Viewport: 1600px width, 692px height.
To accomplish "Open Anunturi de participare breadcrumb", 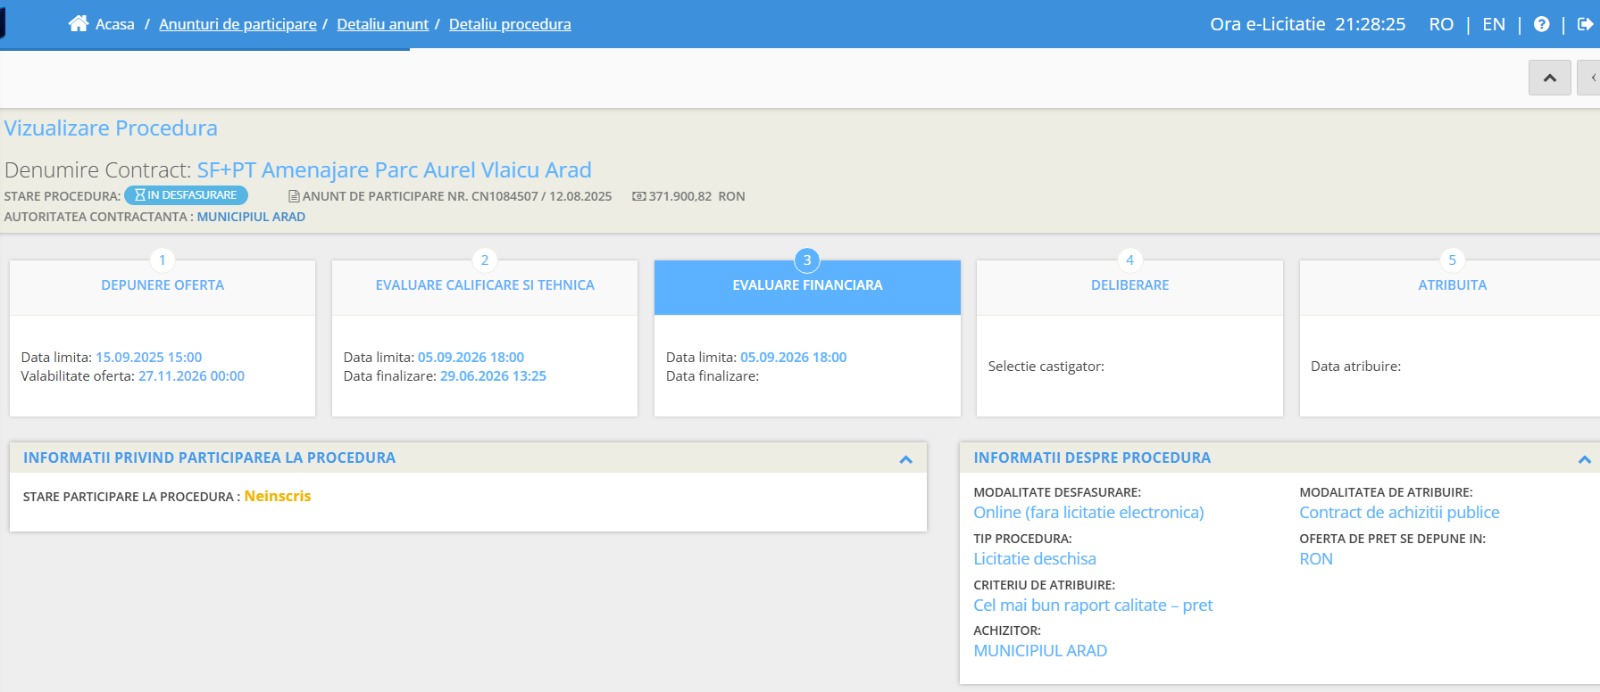I will tap(238, 24).
